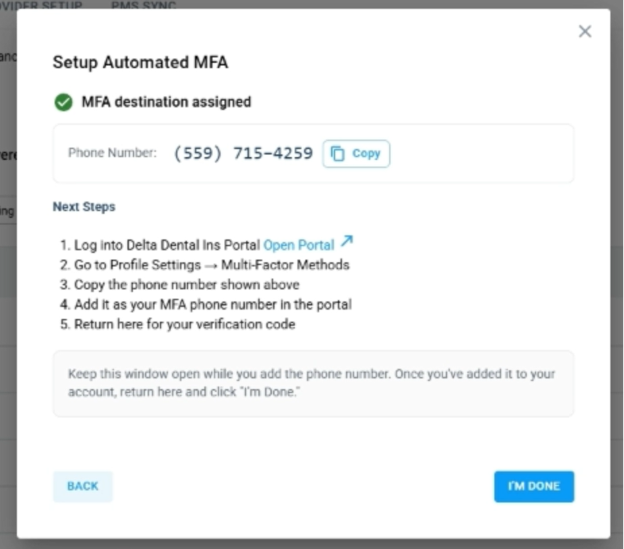This screenshot has height=549, width=624.
Task: Click the "MFA destination assigned" status text
Action: pyautogui.click(x=166, y=102)
